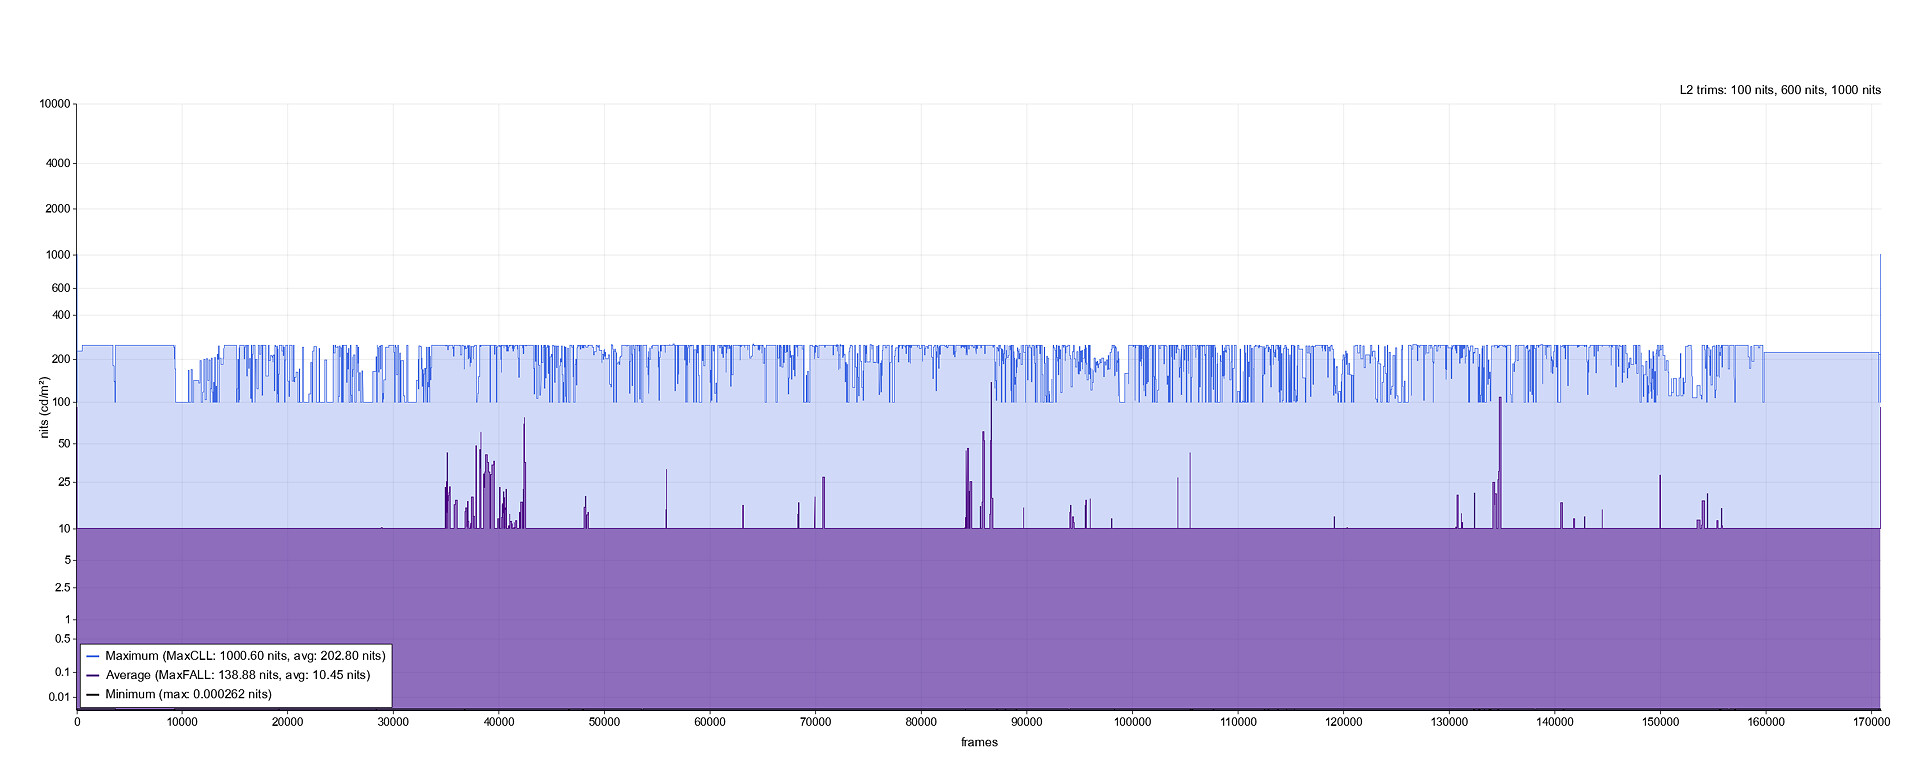Click the black Minimum legend line swatch

coord(93,694)
